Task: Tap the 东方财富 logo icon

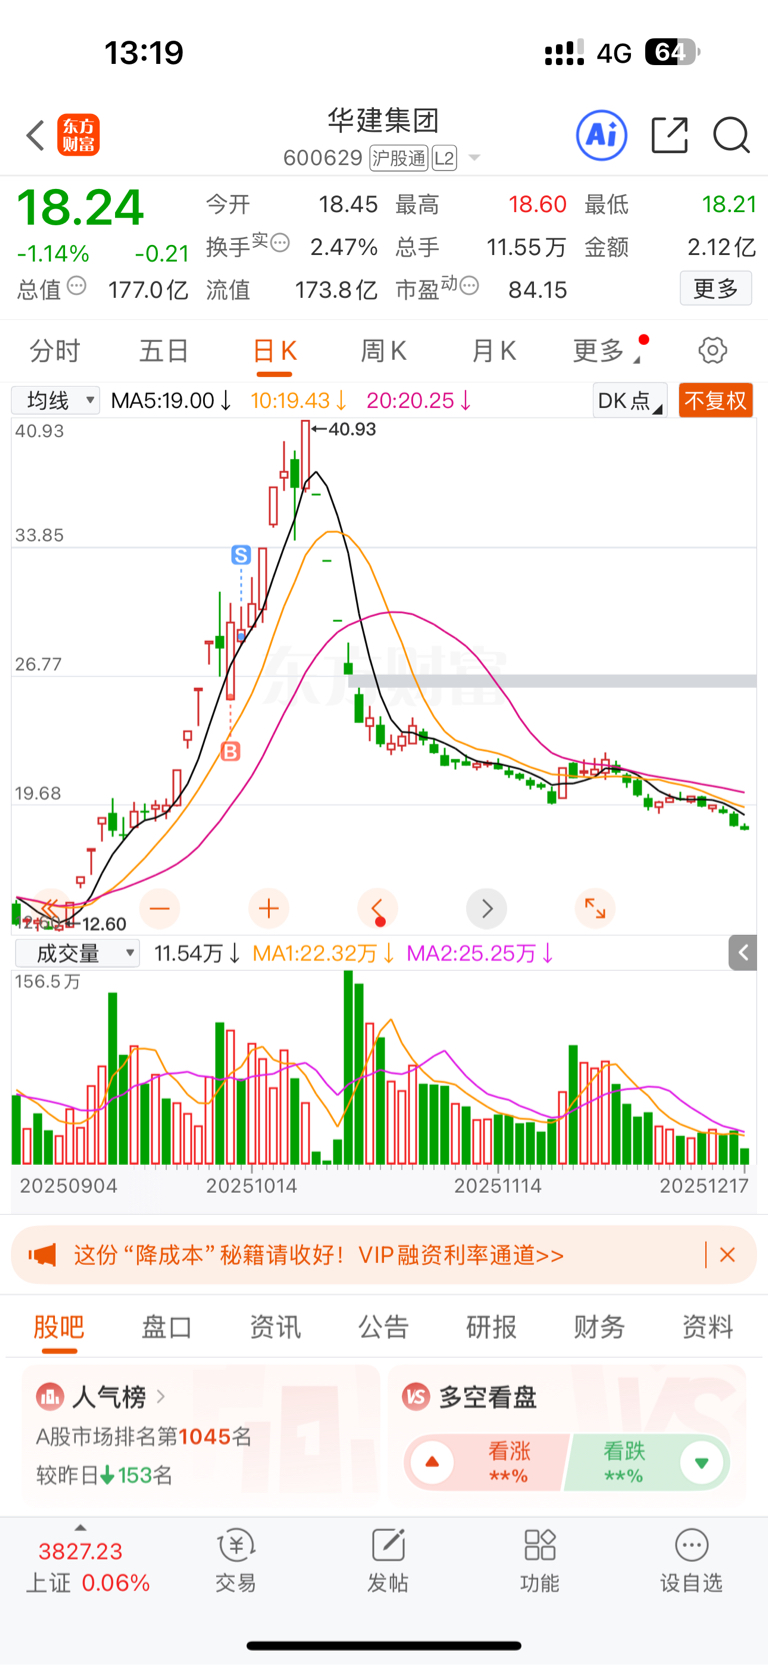Action: (79, 135)
